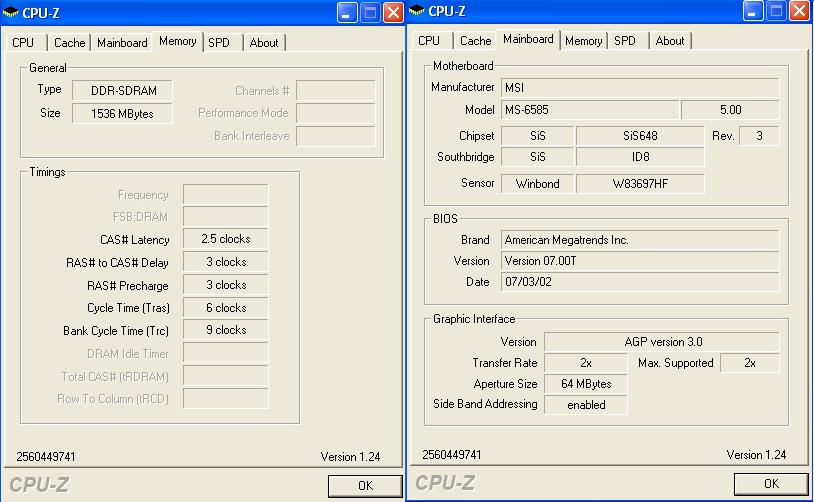The image size is (814, 502).
Task: Select the CAS# Latency value 2.5 clocks
Action: (226, 239)
